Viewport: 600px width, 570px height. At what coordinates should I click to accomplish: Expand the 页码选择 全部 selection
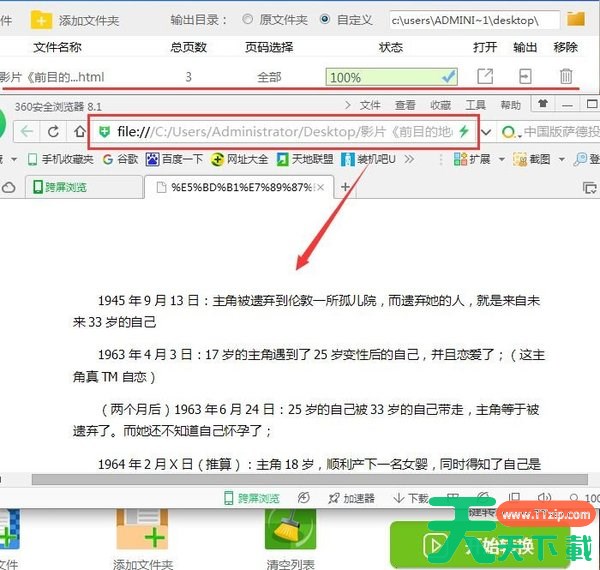click(269, 77)
